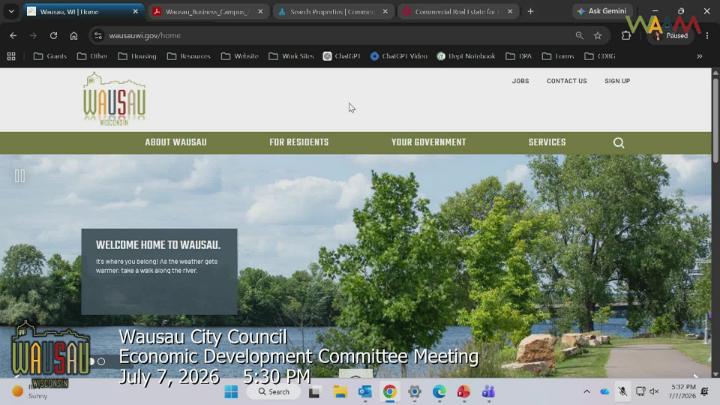Open the Windows Start menu

(x=231, y=392)
